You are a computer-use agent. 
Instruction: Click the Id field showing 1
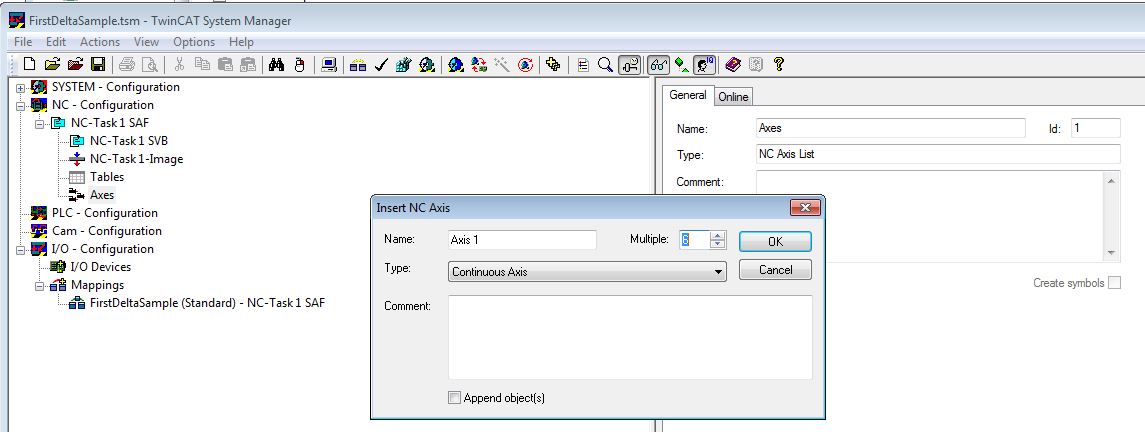pyautogui.click(x=1095, y=128)
